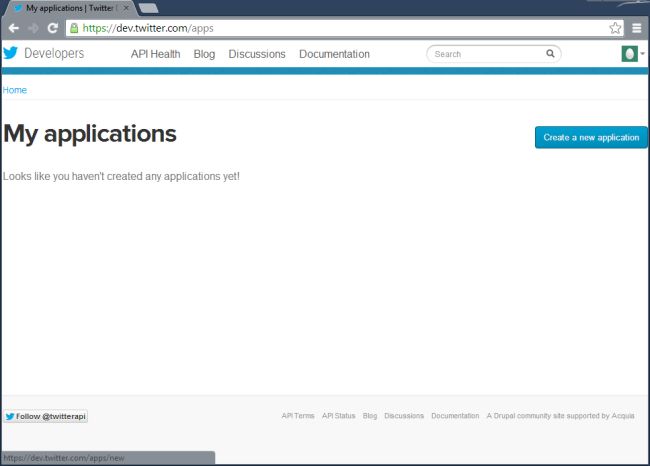650x466 pixels.
Task: Reload the page with the refresh icon
Action: click(53, 28)
